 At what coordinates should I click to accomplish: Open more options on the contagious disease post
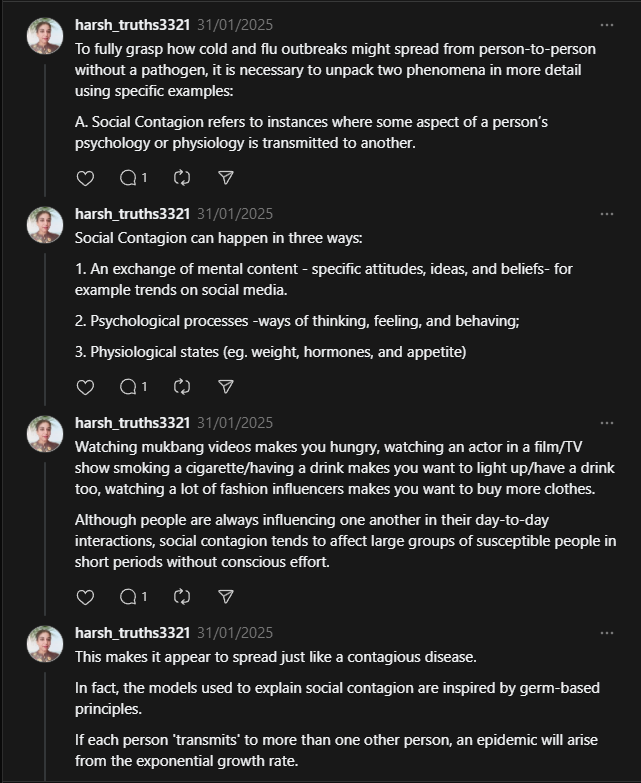click(x=607, y=633)
